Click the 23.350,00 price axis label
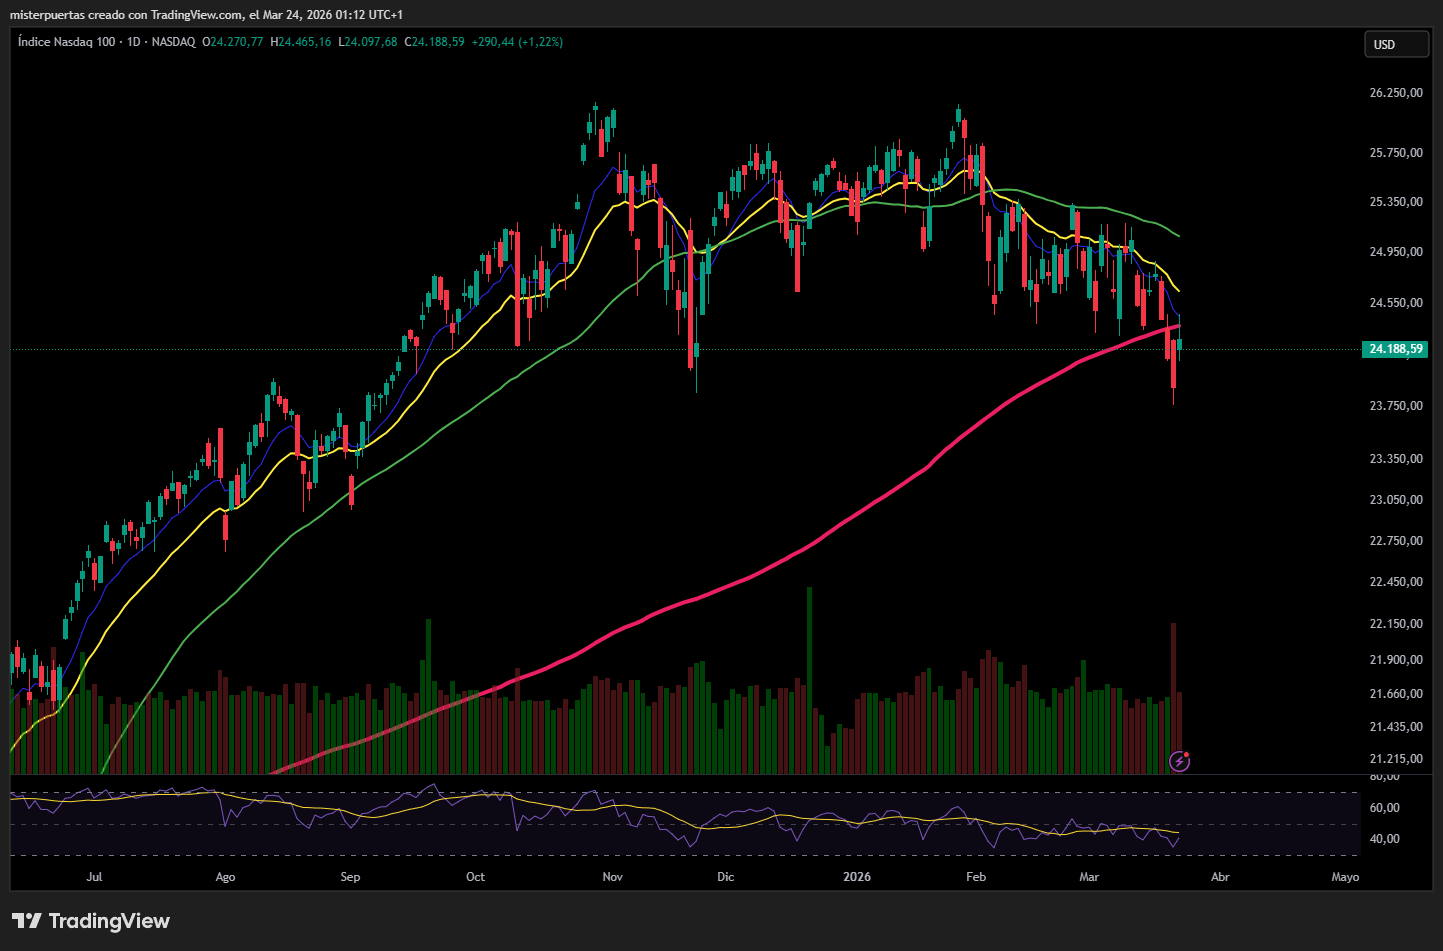This screenshot has width=1443, height=951. (x=1396, y=459)
